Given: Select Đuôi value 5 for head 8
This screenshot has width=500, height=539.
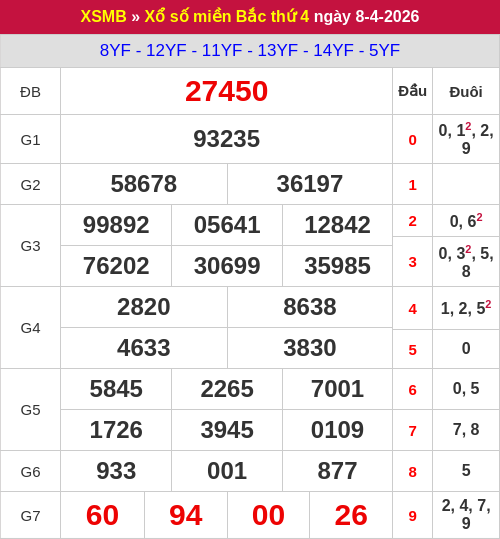Looking at the screenshot, I should tap(466, 470).
